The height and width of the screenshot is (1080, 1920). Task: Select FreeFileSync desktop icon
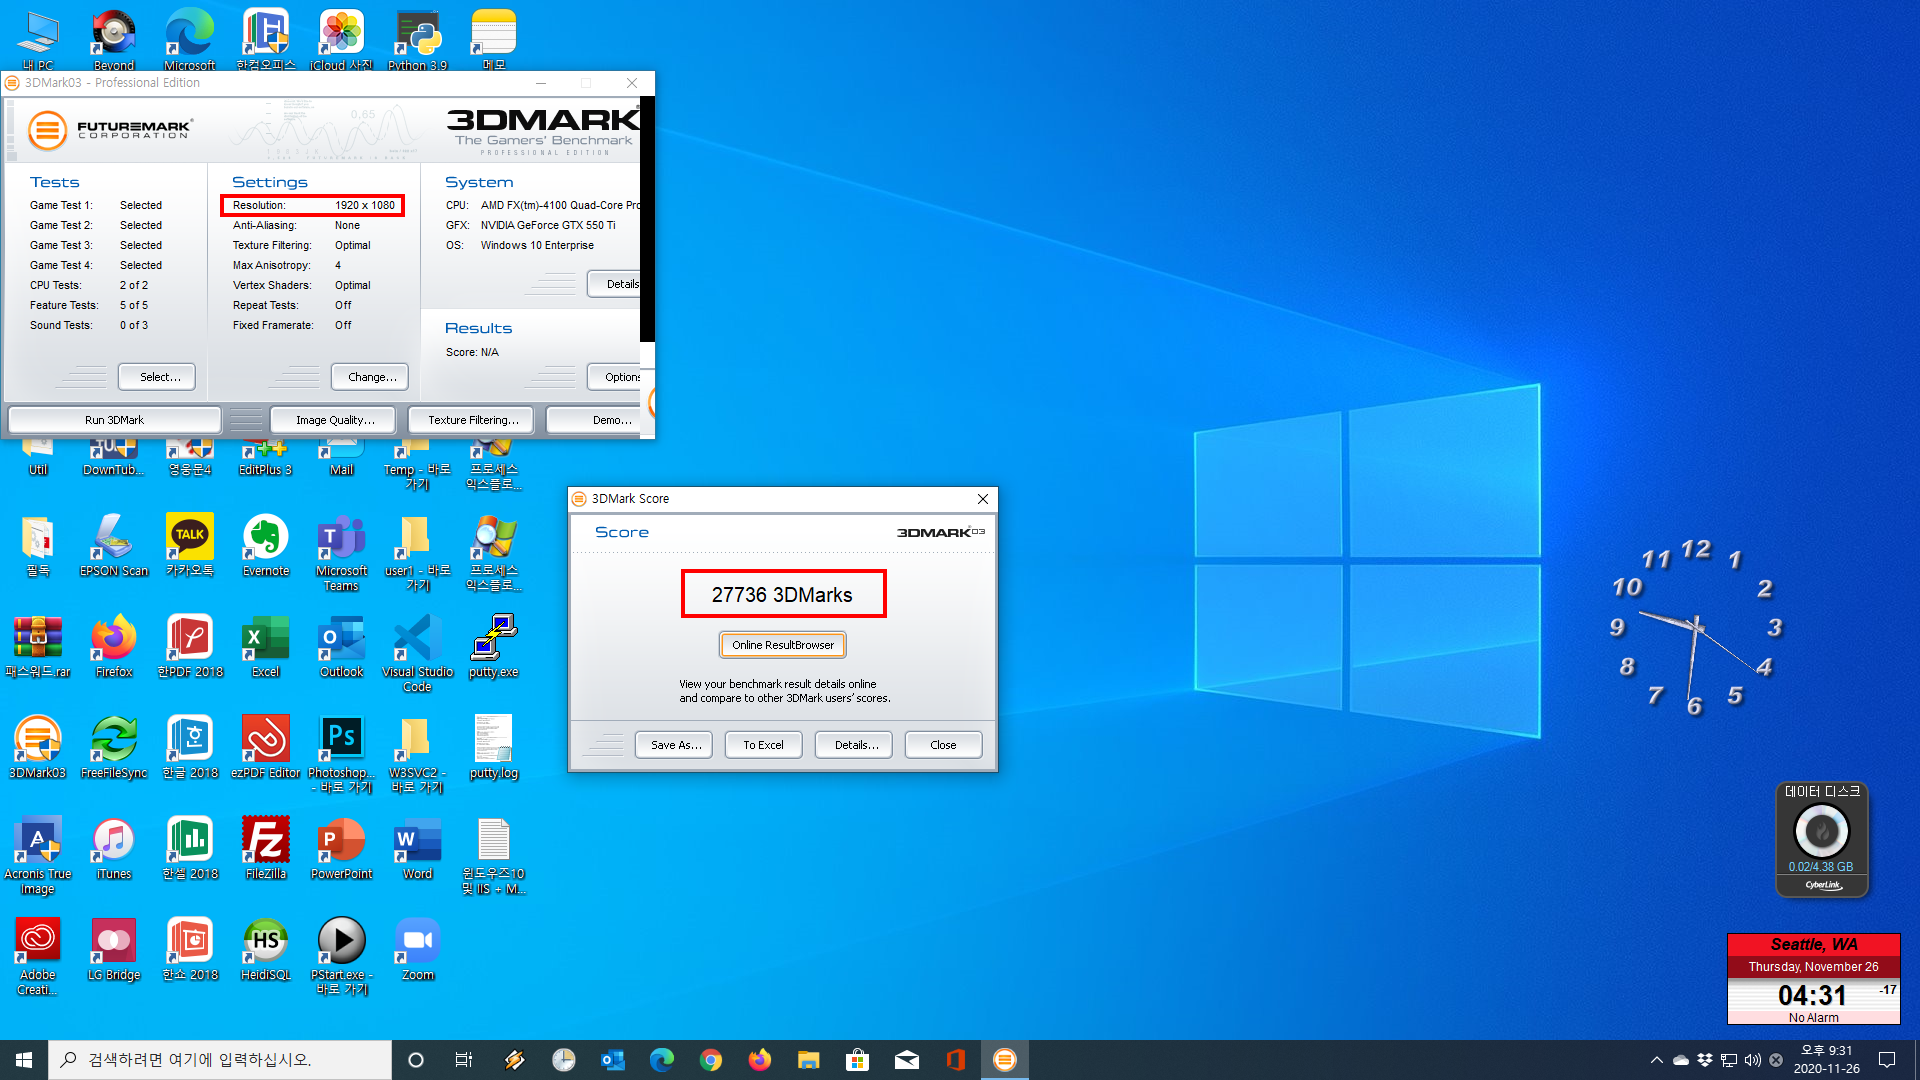114,748
